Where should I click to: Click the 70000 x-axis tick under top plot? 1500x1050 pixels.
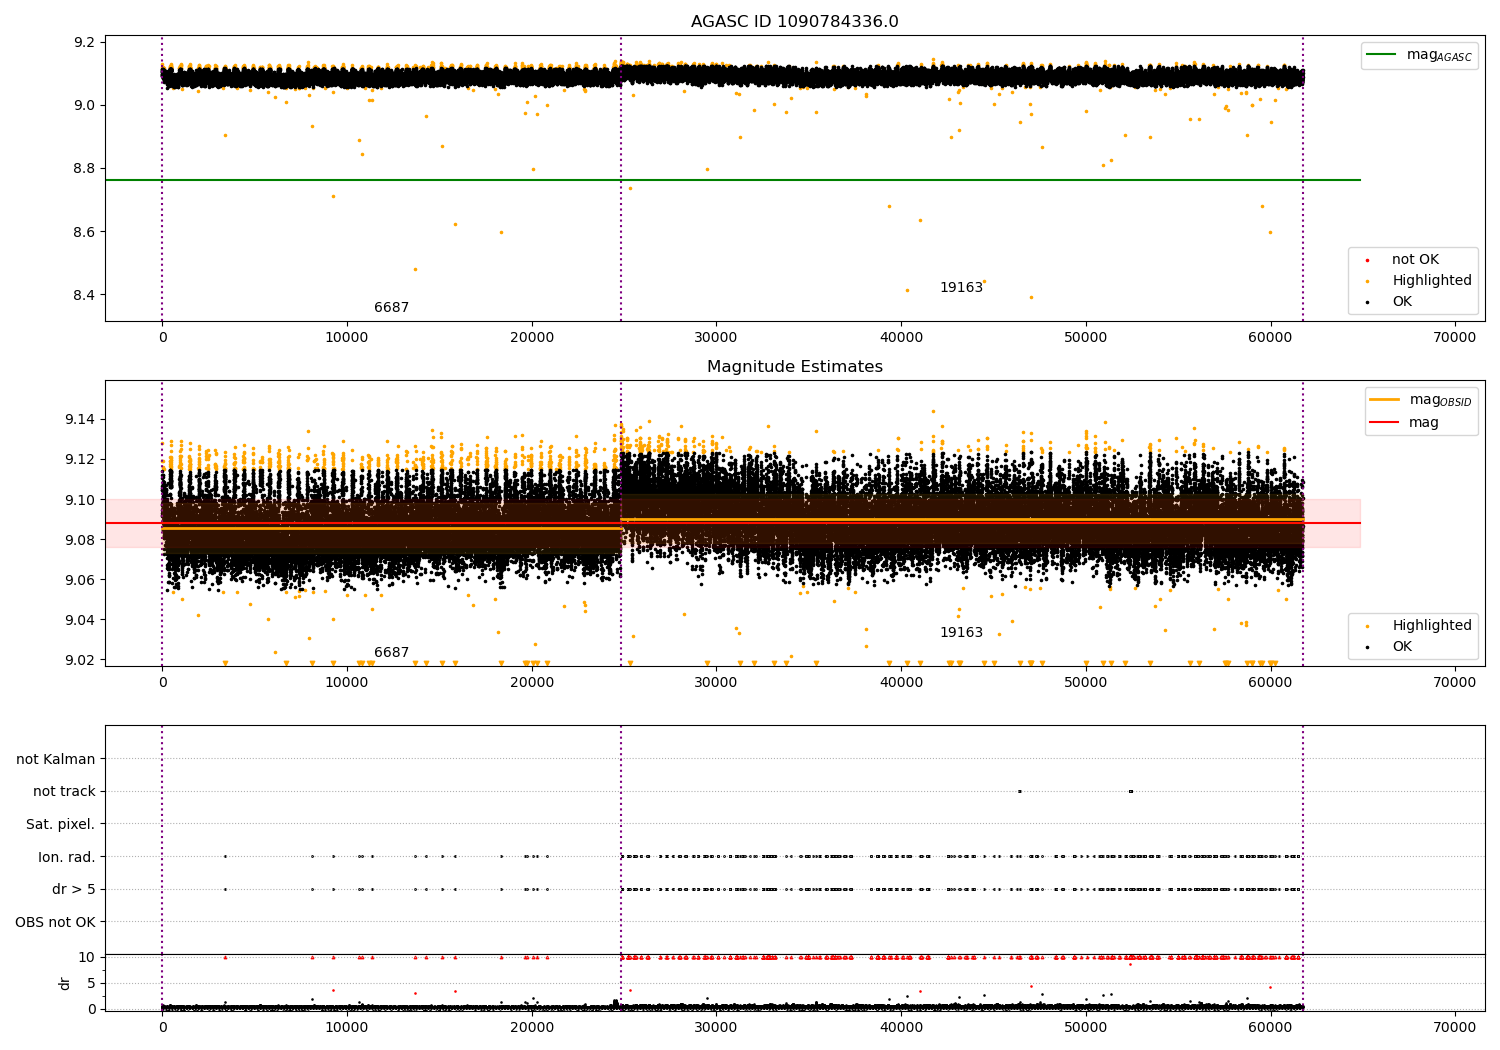click(x=1455, y=338)
